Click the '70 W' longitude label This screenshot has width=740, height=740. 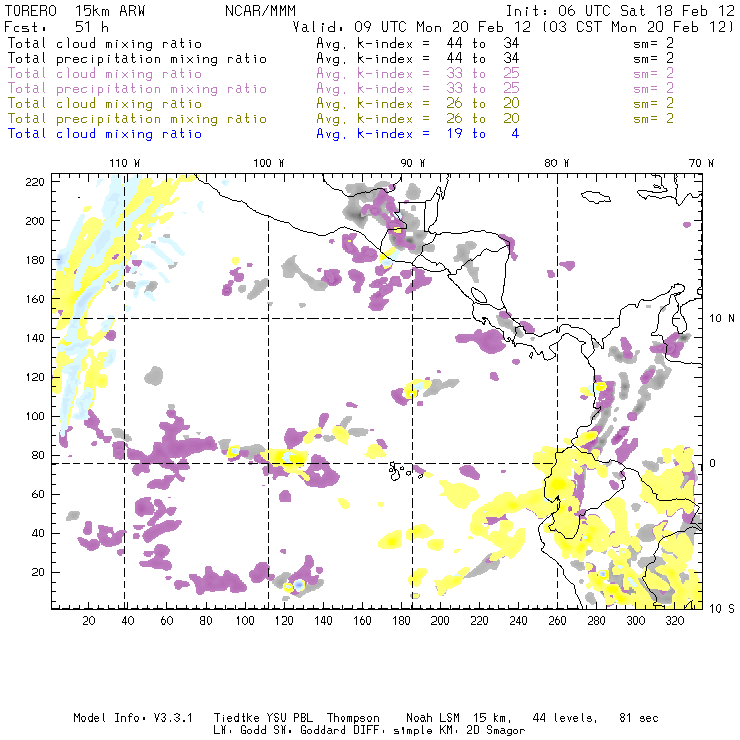[x=701, y=163]
